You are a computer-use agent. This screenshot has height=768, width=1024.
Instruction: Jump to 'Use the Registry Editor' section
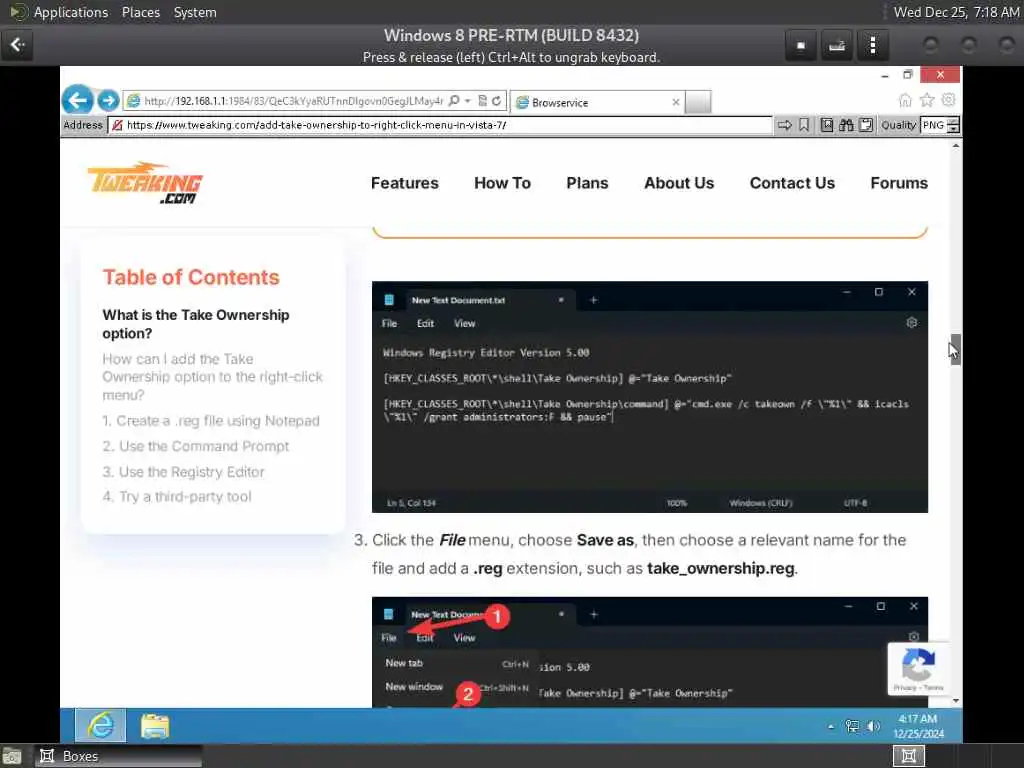tap(184, 472)
